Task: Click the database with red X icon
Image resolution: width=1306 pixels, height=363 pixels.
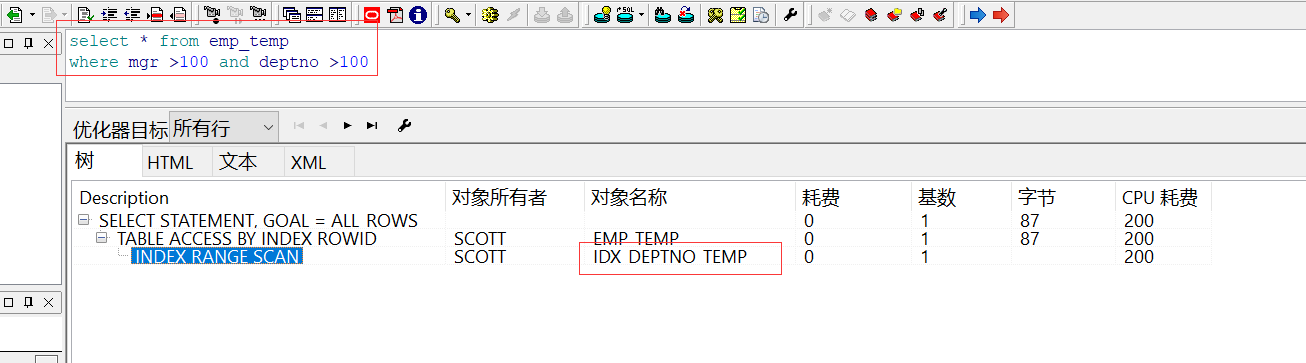Action: coord(686,15)
